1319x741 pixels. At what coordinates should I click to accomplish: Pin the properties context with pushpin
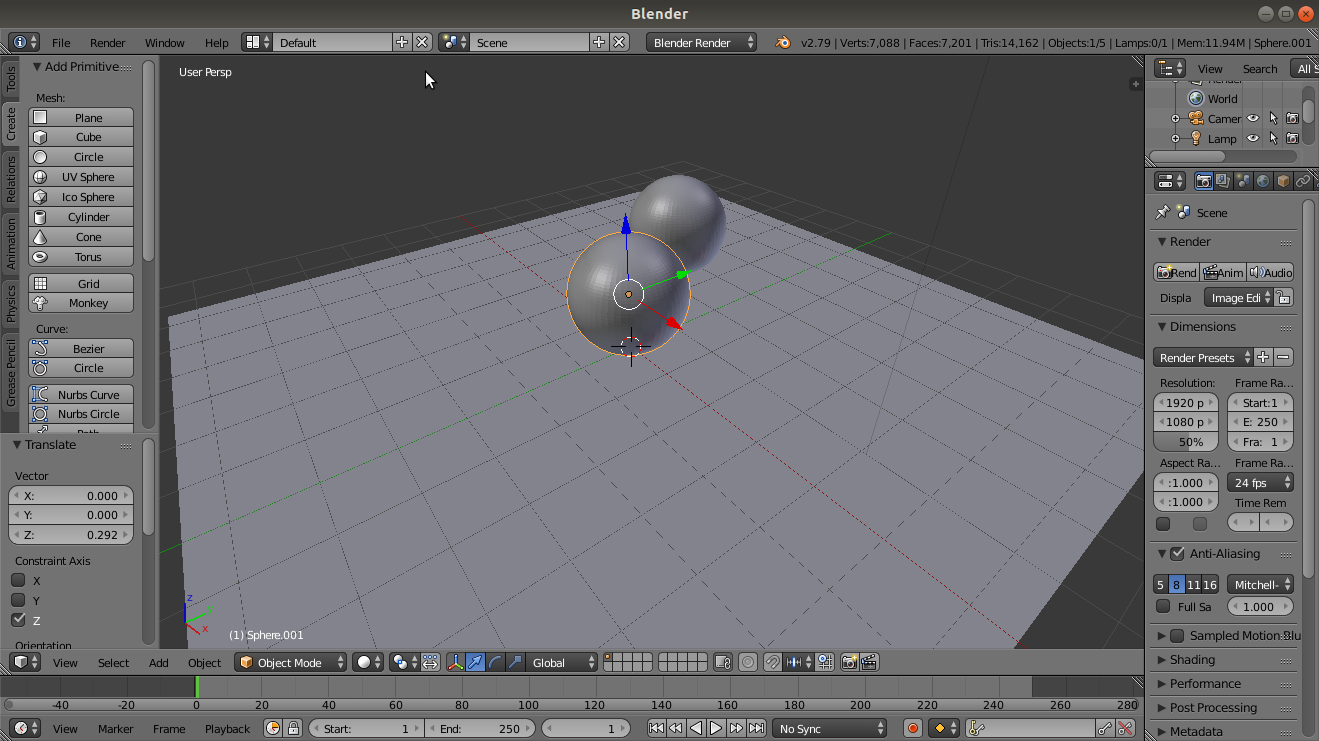(x=1162, y=212)
